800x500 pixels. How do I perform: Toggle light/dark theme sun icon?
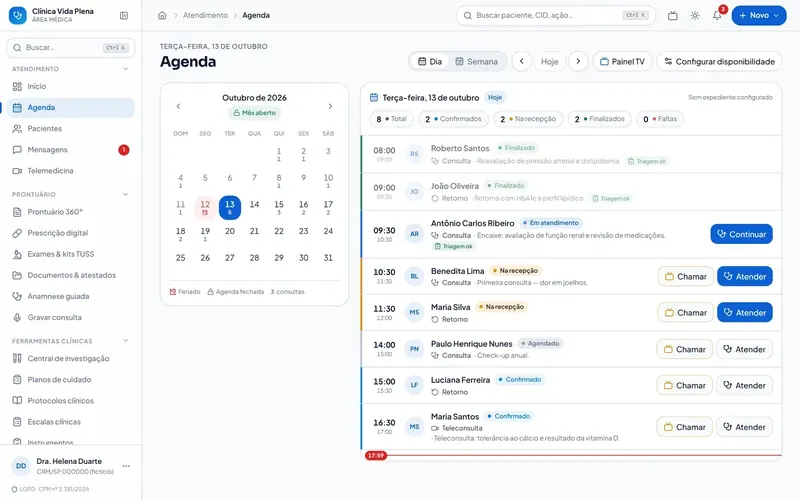695,15
